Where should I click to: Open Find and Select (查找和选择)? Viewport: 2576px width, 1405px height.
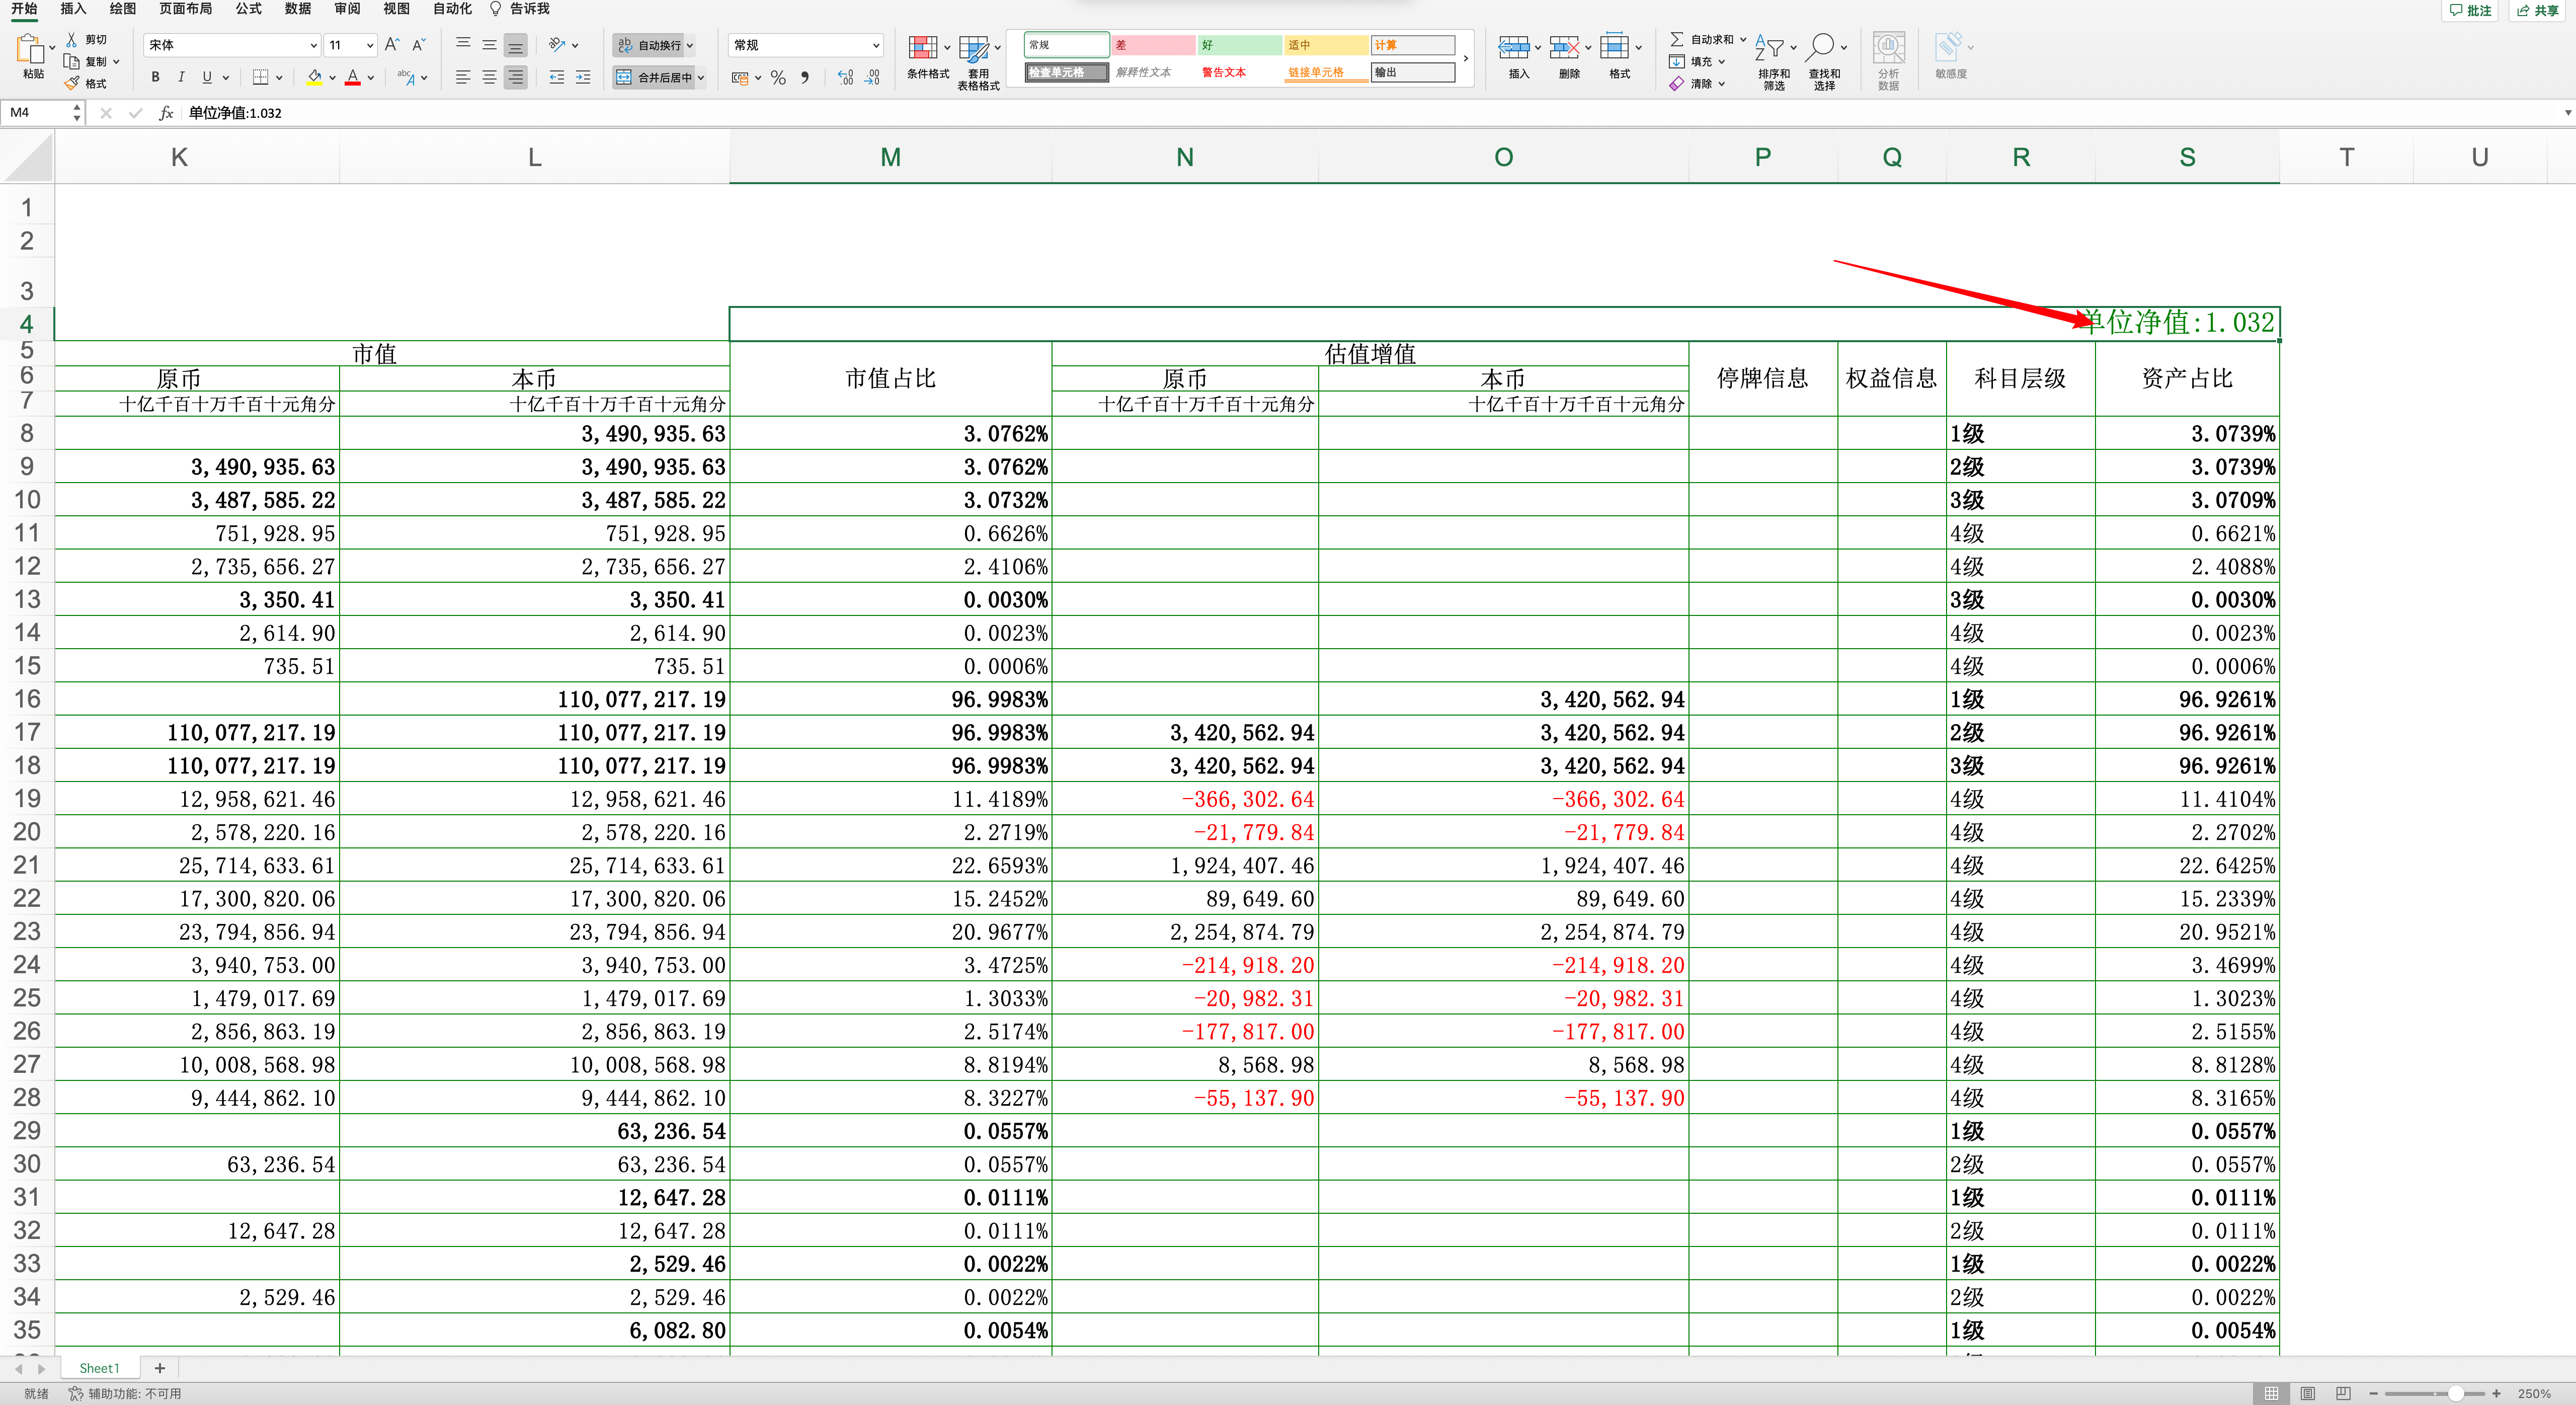[x=1824, y=62]
